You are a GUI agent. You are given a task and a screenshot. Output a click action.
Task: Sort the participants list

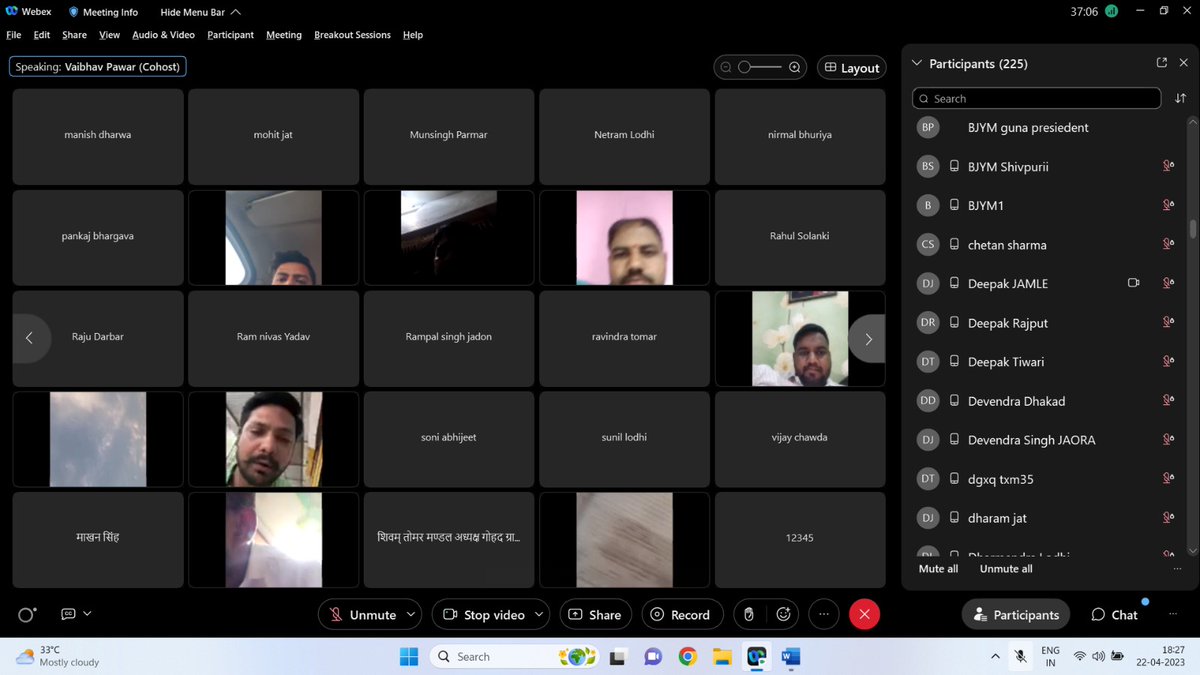tap(1181, 98)
